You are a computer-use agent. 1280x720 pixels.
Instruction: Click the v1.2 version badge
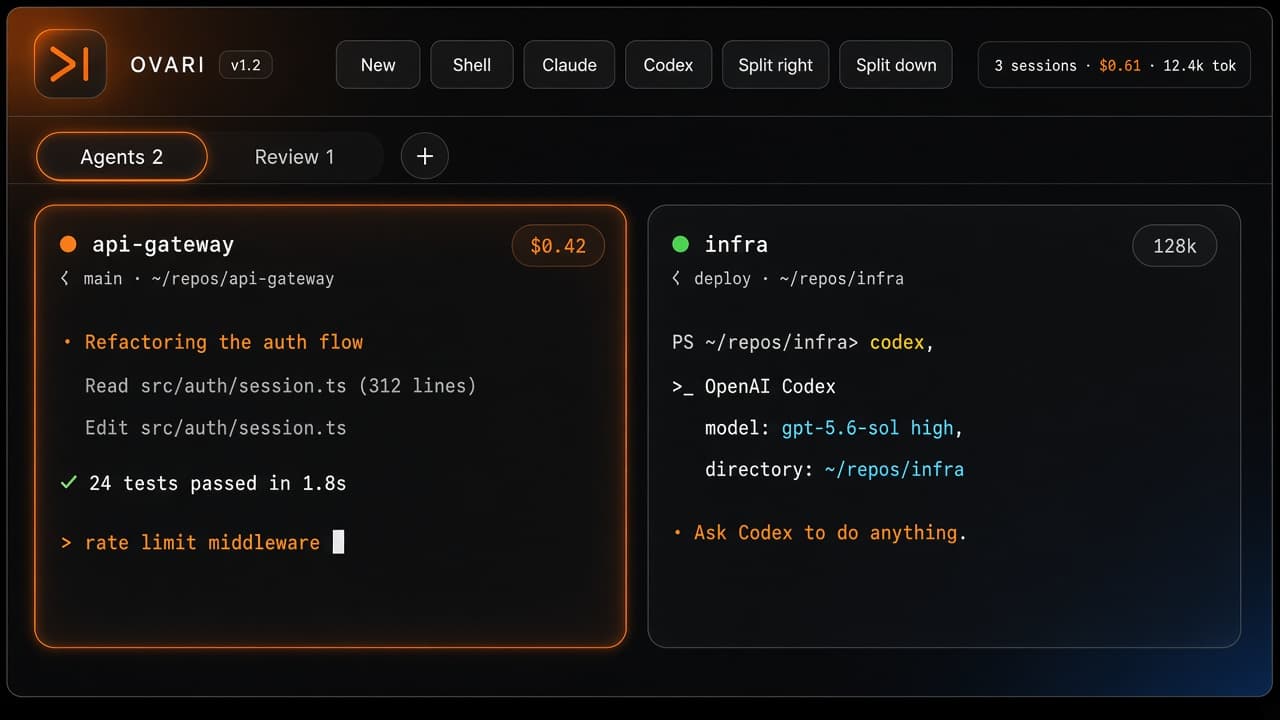click(245, 65)
